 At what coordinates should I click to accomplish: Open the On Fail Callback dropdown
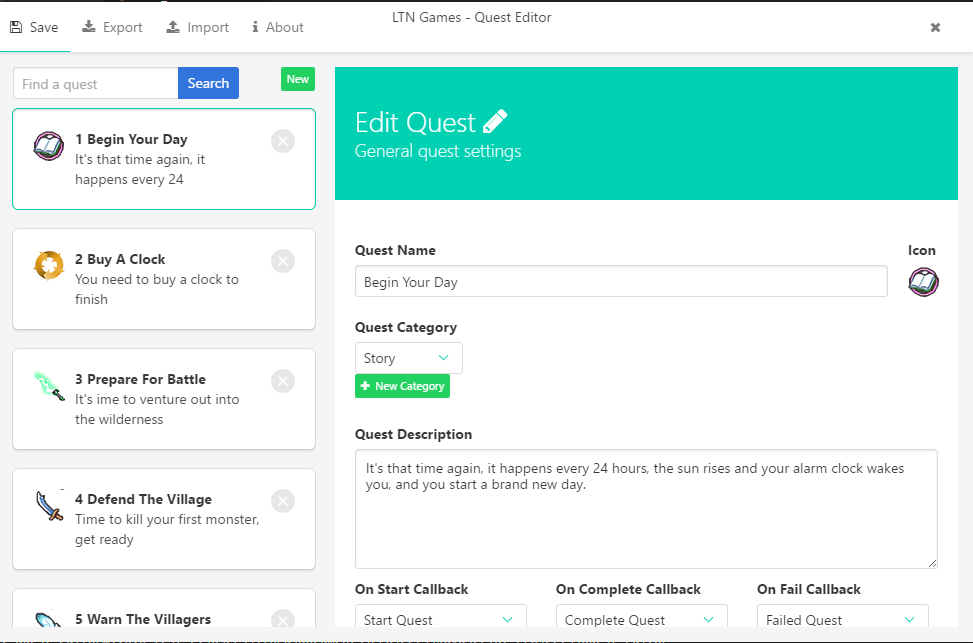[843, 617]
